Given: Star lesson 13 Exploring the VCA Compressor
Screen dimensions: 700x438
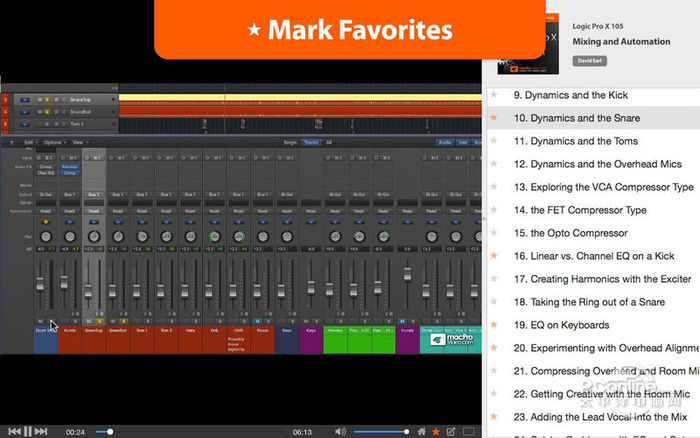Looking at the screenshot, I should pyautogui.click(x=494, y=187).
